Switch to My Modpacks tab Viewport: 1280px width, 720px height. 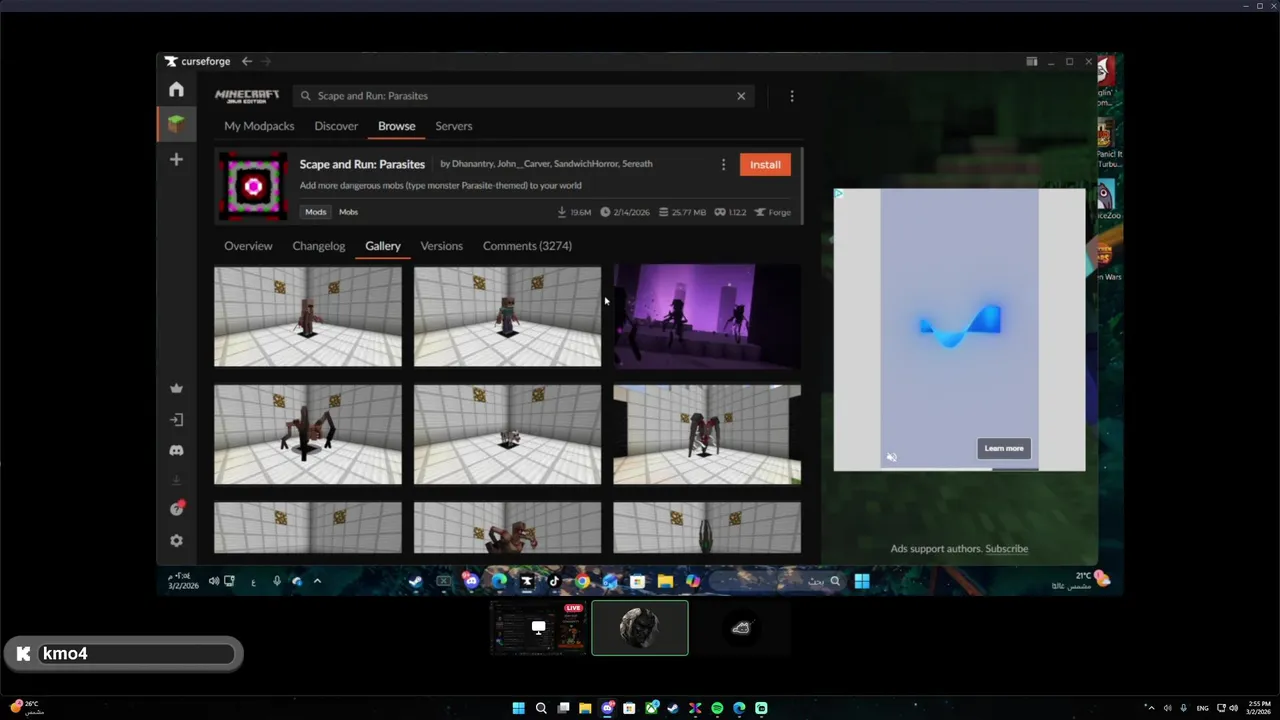[x=259, y=126]
